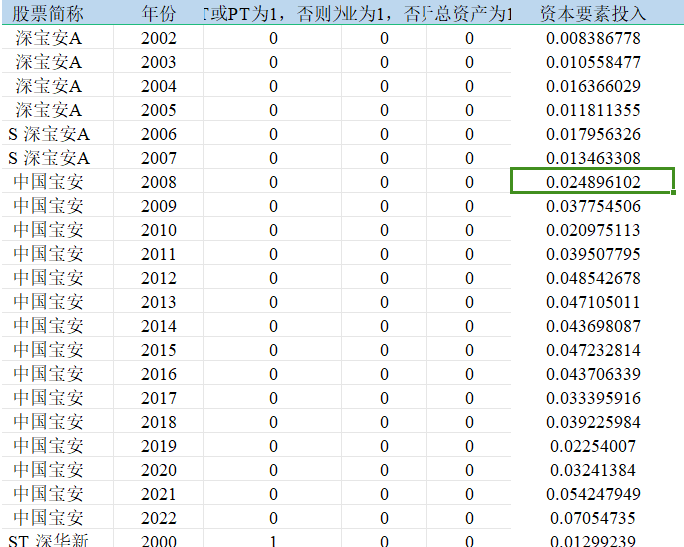The height and width of the screenshot is (547, 684).
Task: Select the 资本要素投入 header cell
Action: (593, 14)
